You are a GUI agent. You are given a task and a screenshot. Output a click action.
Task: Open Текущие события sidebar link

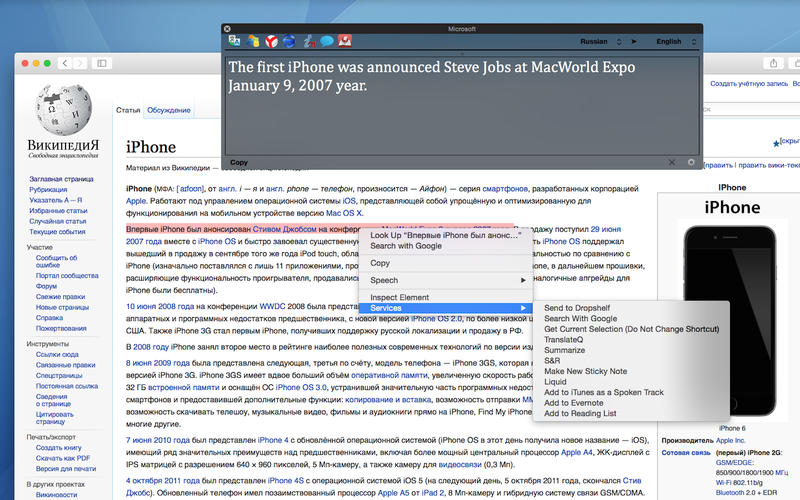(x=57, y=232)
